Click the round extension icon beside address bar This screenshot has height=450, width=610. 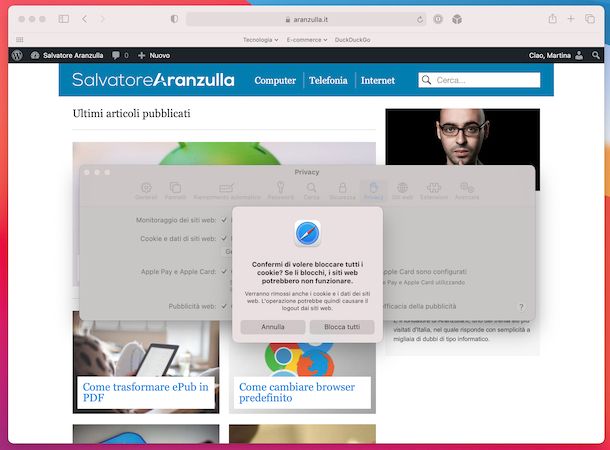(x=438, y=19)
